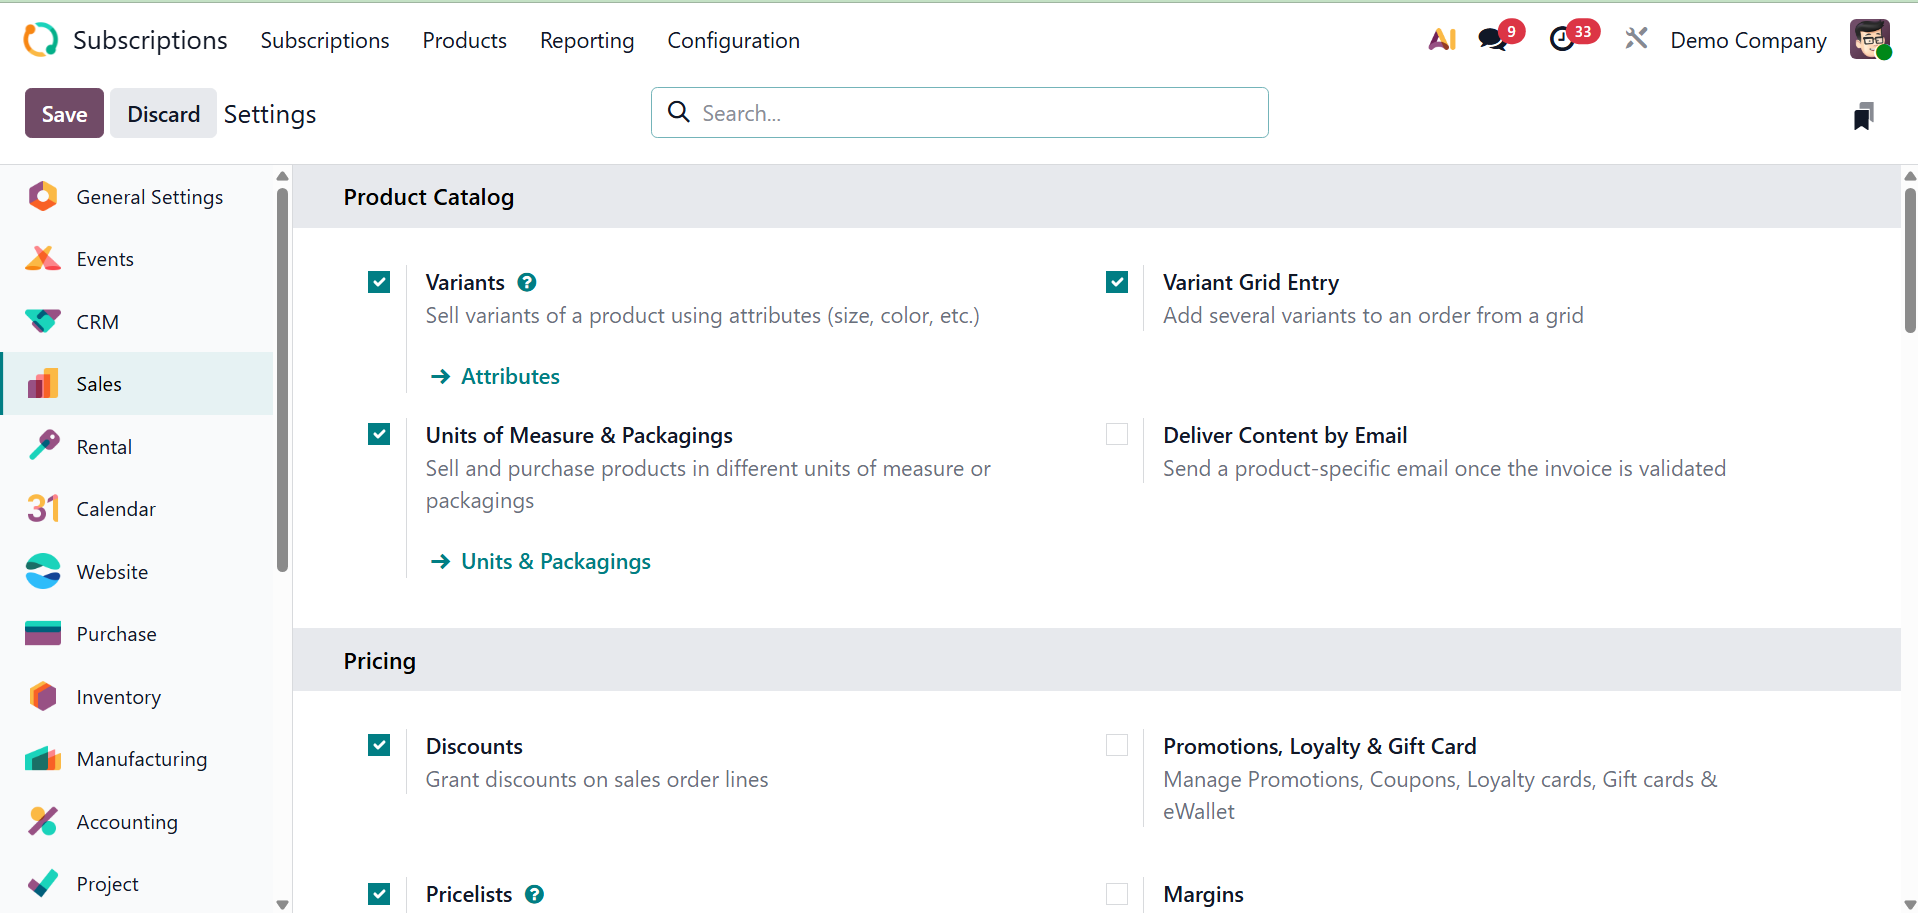Enable Deliver Content by Email checkbox

[x=1117, y=435]
